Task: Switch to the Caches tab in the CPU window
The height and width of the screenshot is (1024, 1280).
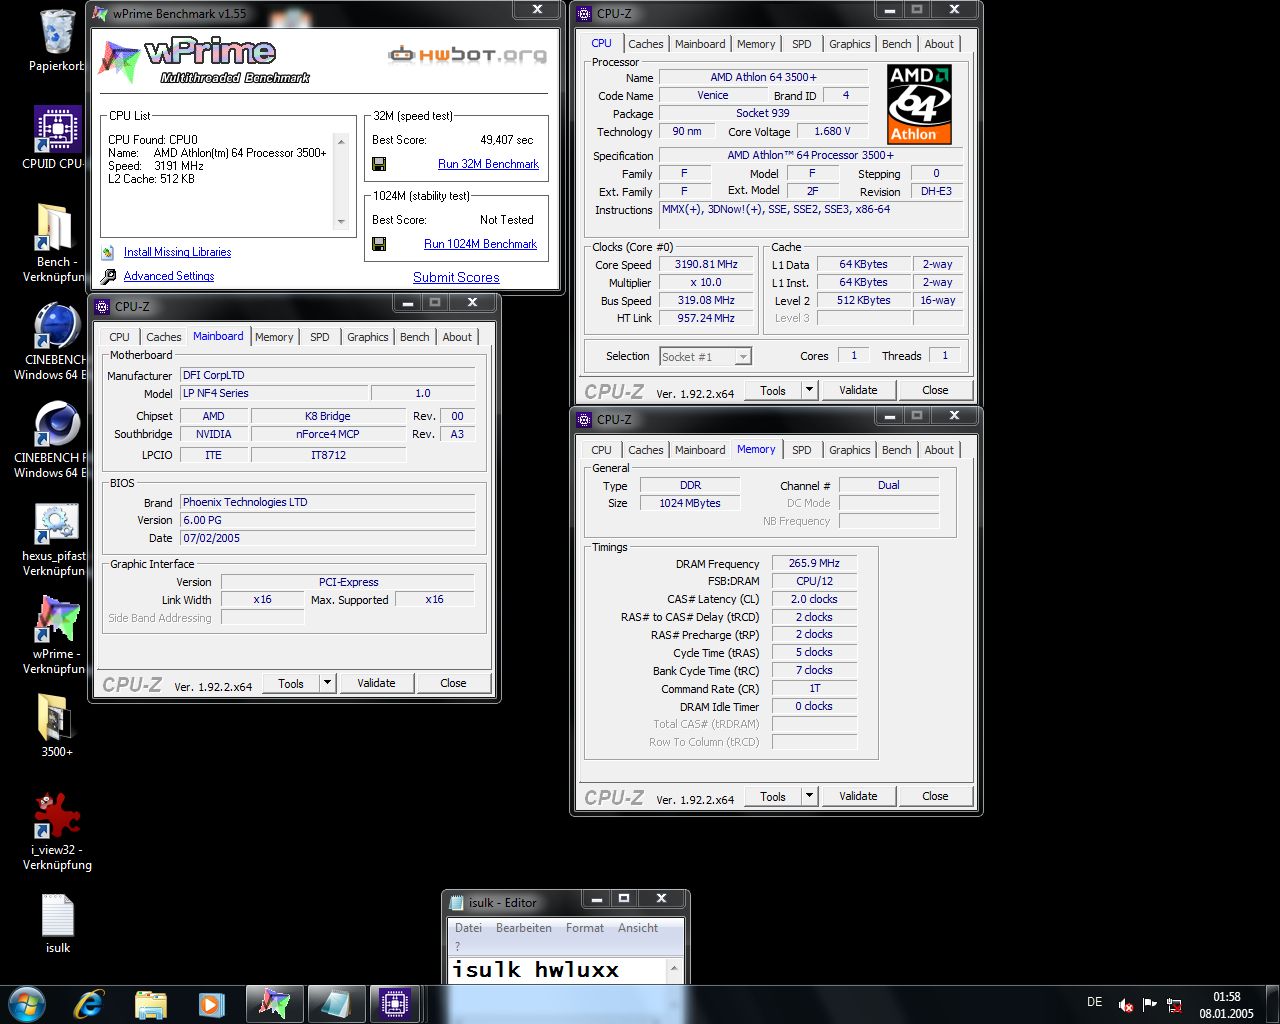Action: 645,44
